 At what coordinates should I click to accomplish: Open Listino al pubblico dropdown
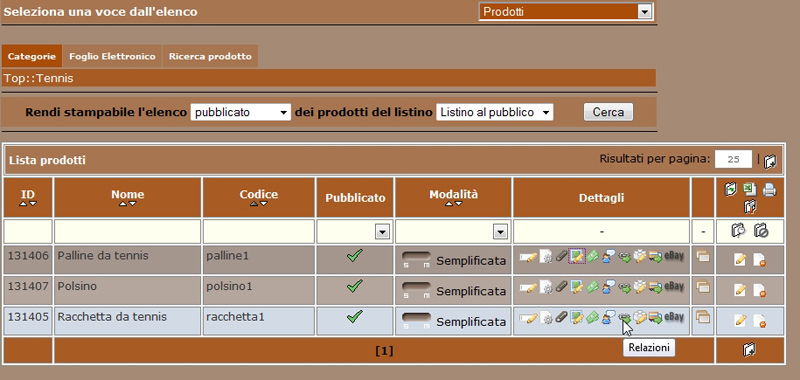pos(494,112)
